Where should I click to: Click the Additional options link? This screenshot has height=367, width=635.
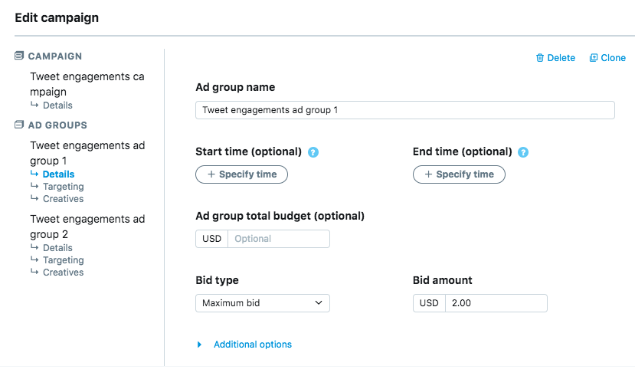(253, 345)
